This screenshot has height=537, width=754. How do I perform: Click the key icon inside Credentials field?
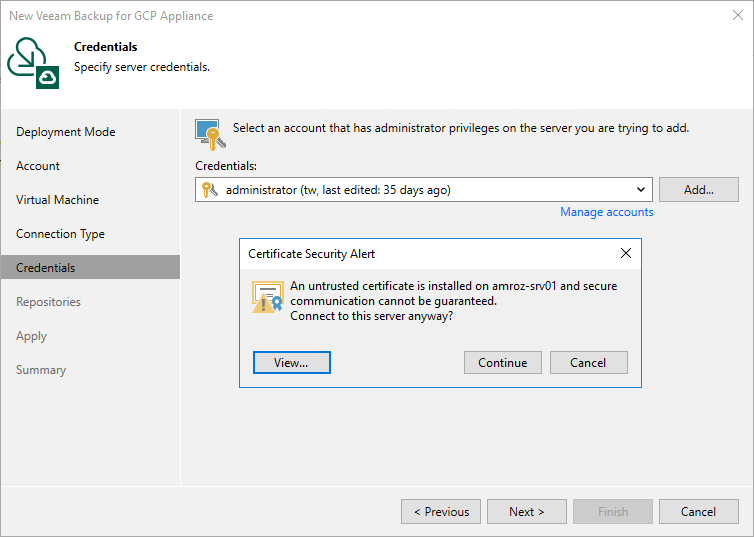pos(209,190)
